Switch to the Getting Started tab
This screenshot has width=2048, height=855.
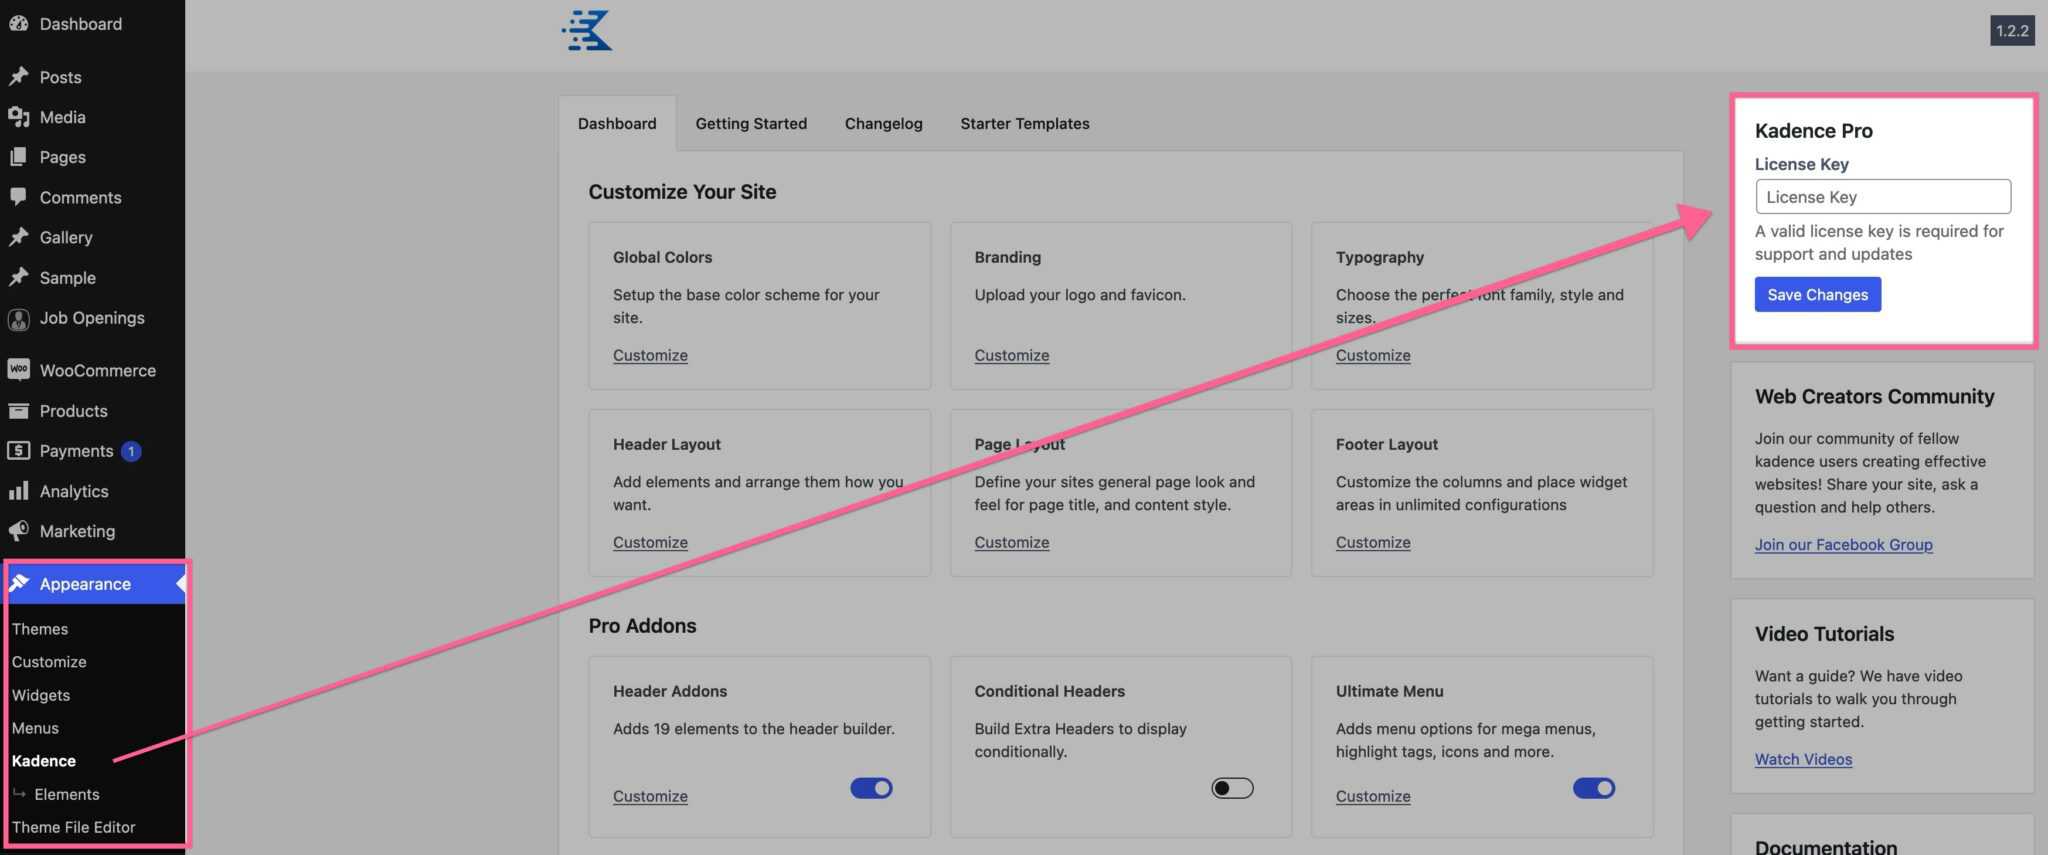[x=750, y=124]
